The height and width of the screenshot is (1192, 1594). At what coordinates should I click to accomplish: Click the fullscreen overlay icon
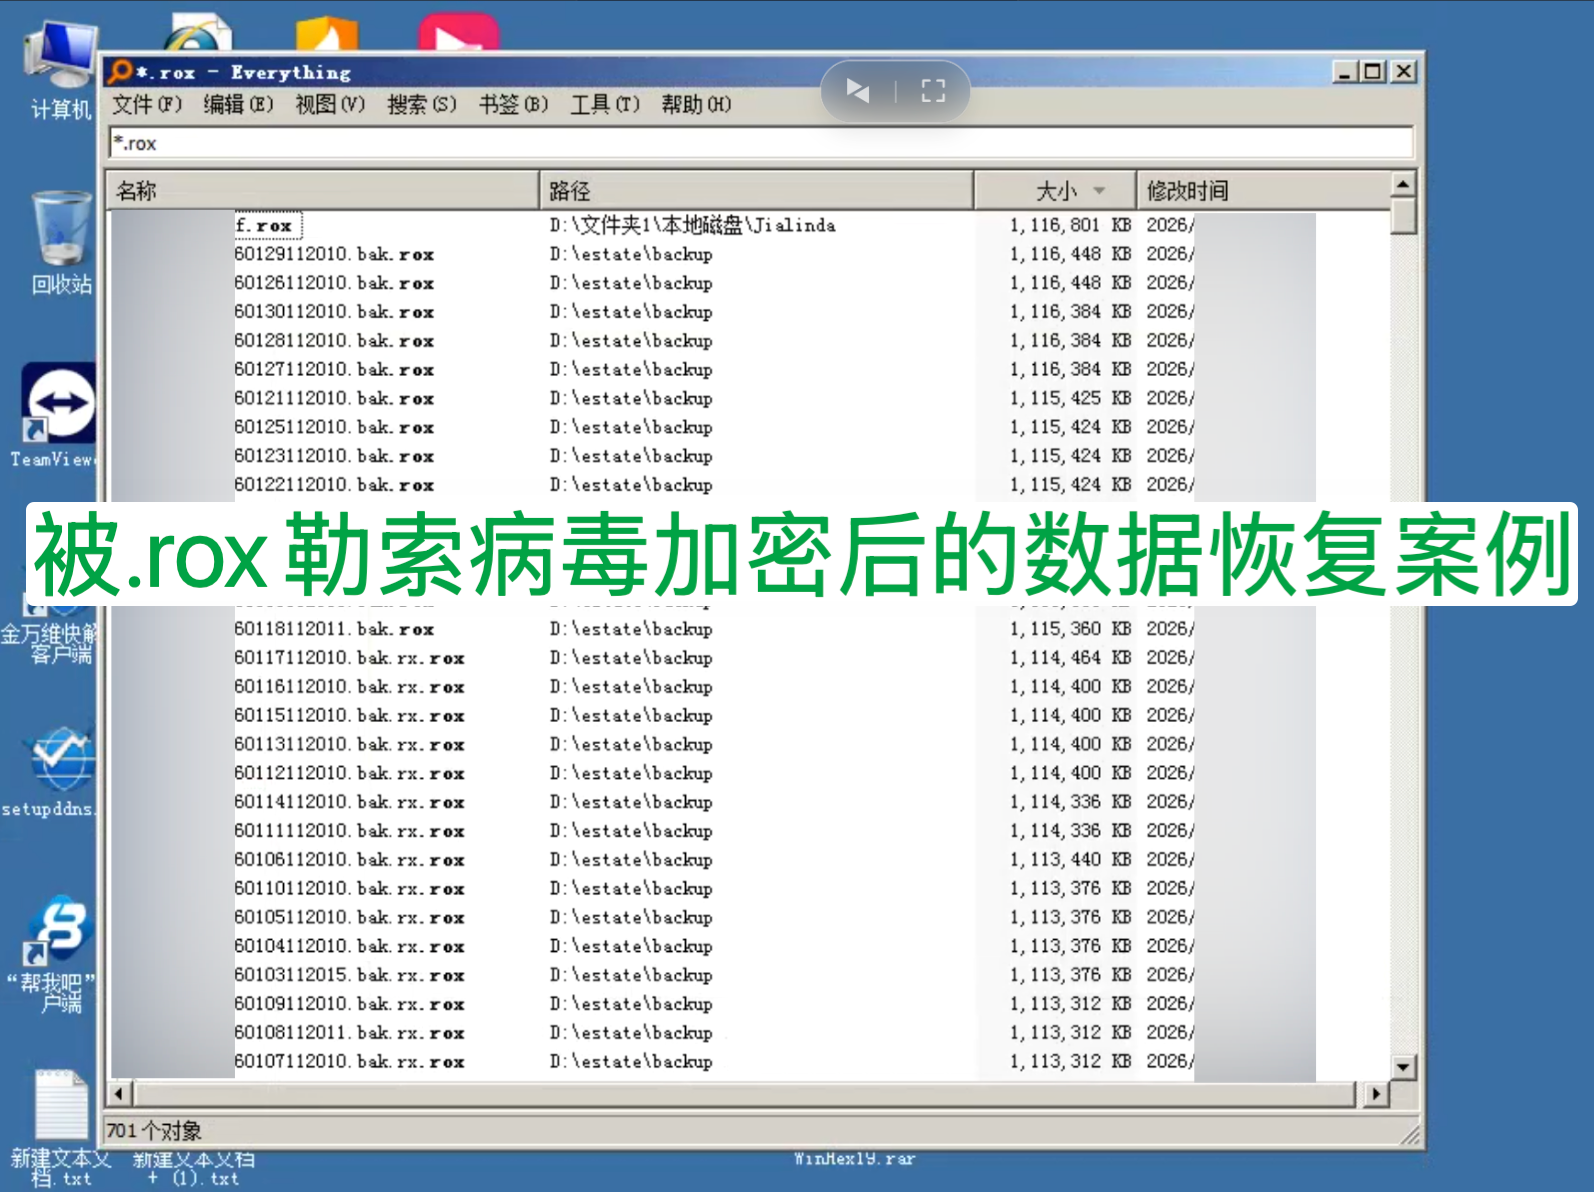pos(933,91)
